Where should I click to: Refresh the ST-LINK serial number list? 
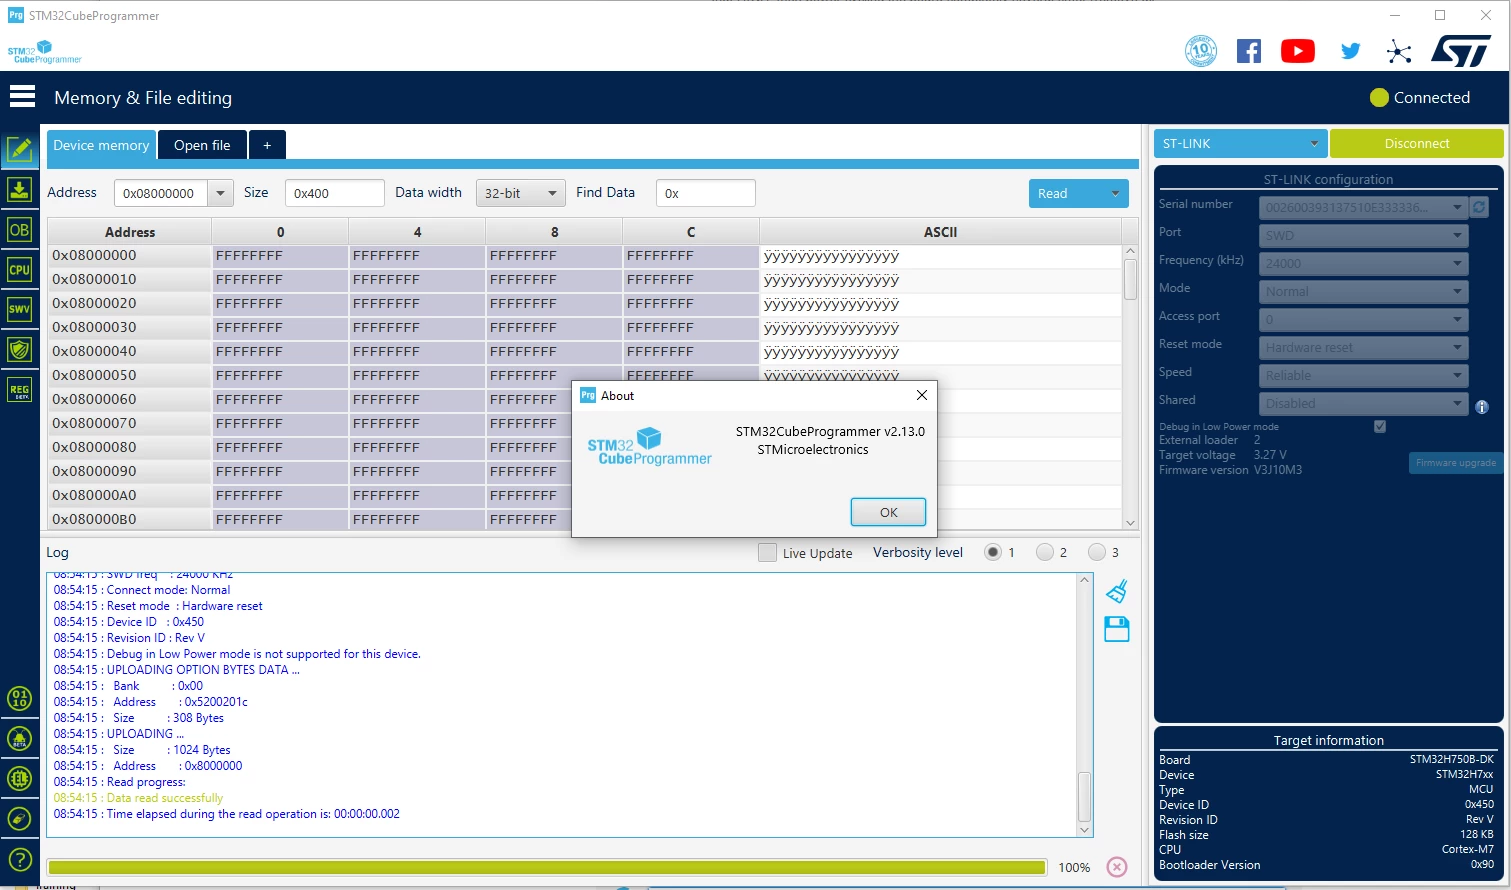tap(1479, 207)
